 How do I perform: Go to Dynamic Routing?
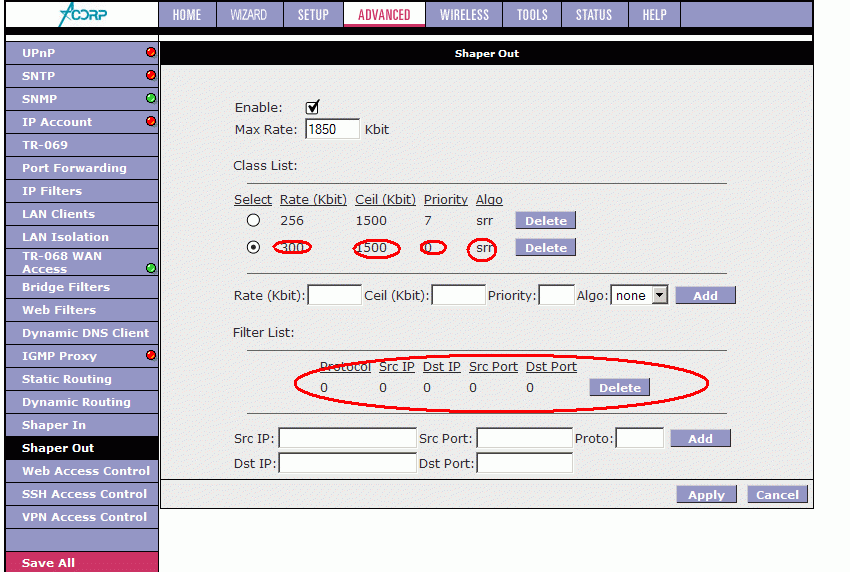[82, 402]
